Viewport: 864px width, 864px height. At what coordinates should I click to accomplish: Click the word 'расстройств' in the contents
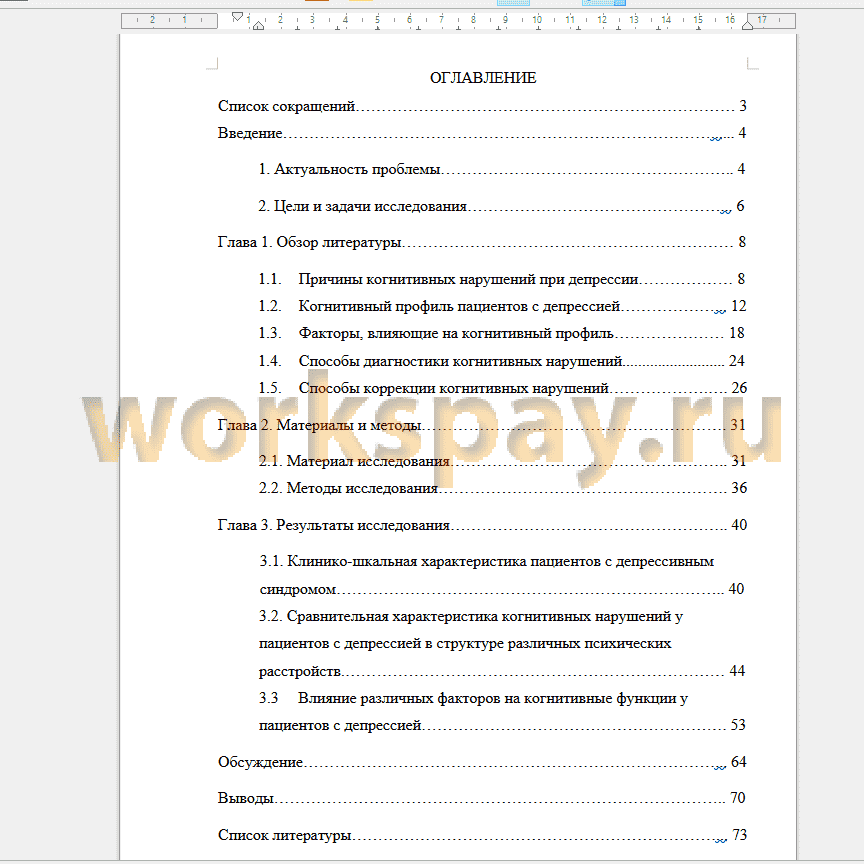[x=300, y=671]
